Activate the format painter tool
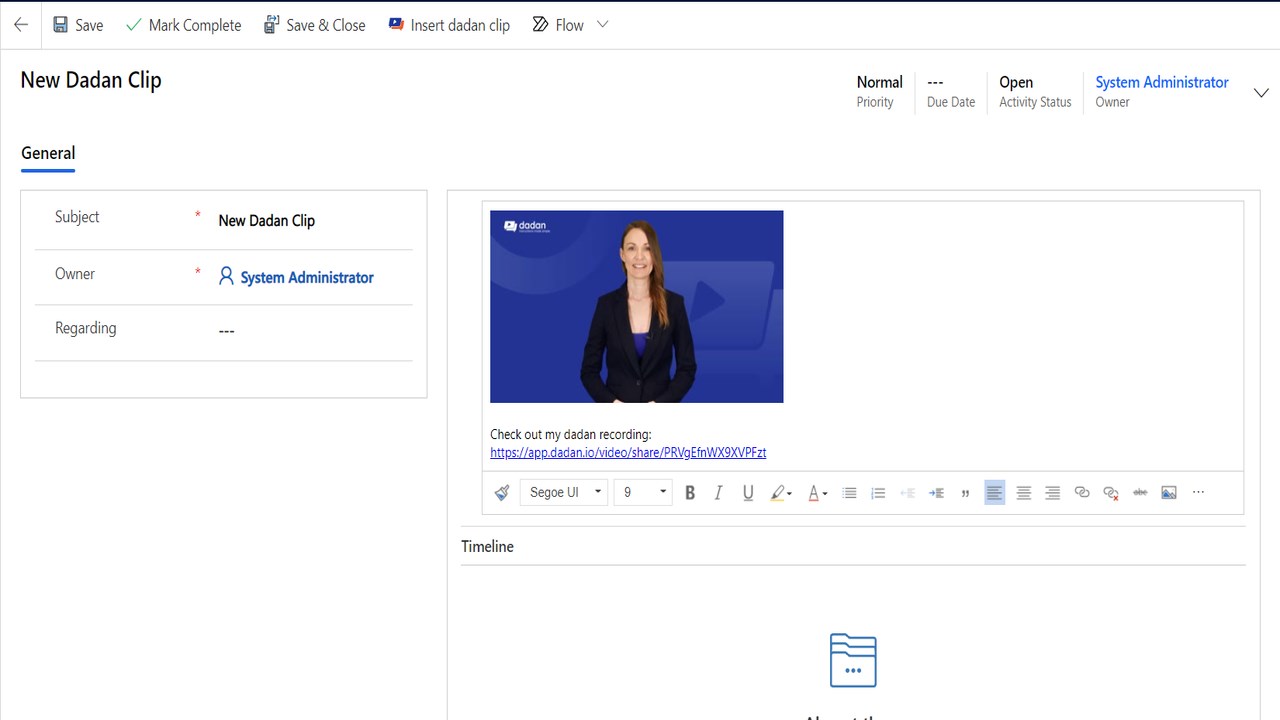This screenshot has width=1280, height=720. pos(502,492)
